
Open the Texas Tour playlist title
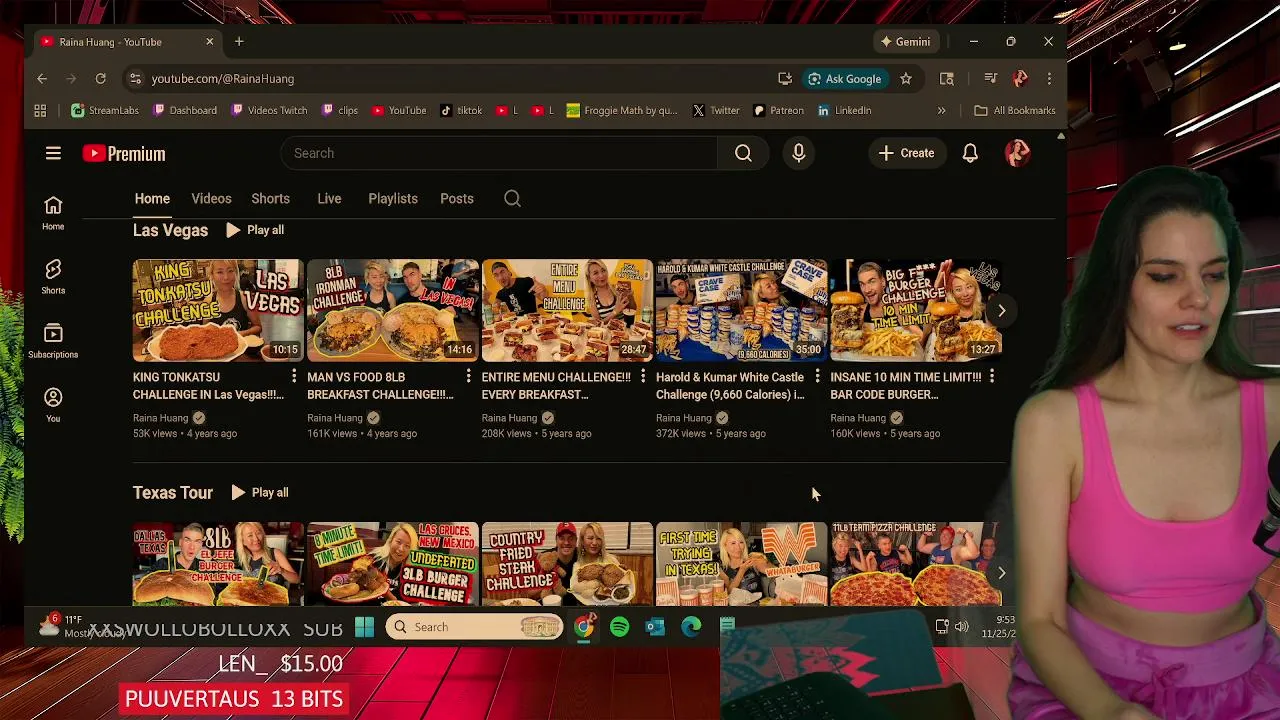pos(173,492)
